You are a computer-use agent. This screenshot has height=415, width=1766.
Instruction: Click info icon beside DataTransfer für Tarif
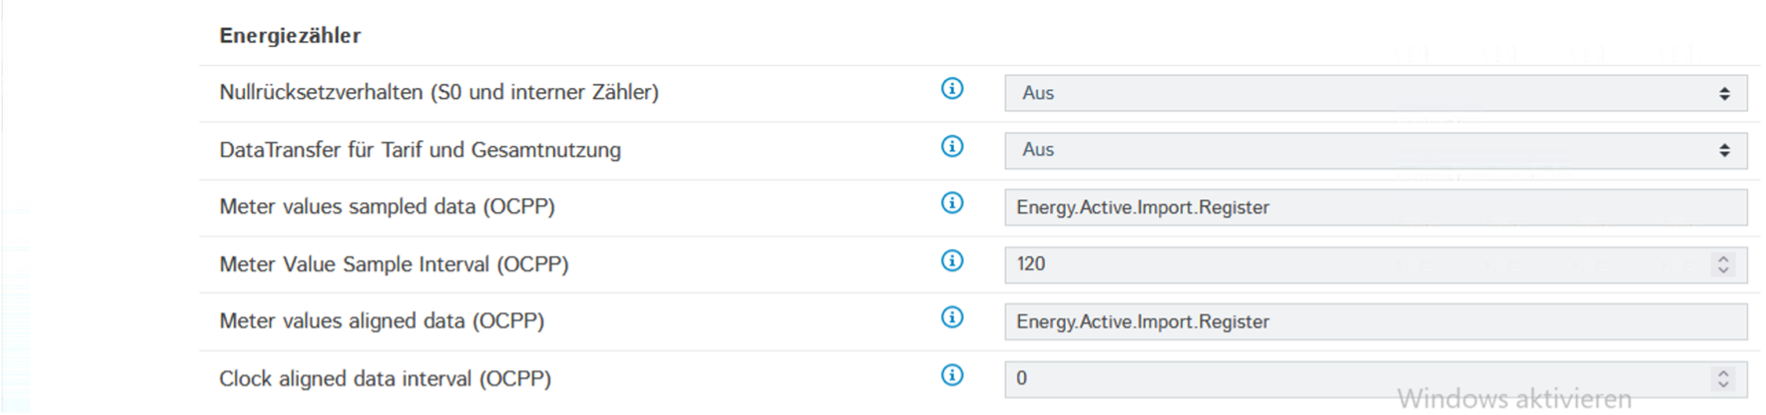[x=952, y=147]
